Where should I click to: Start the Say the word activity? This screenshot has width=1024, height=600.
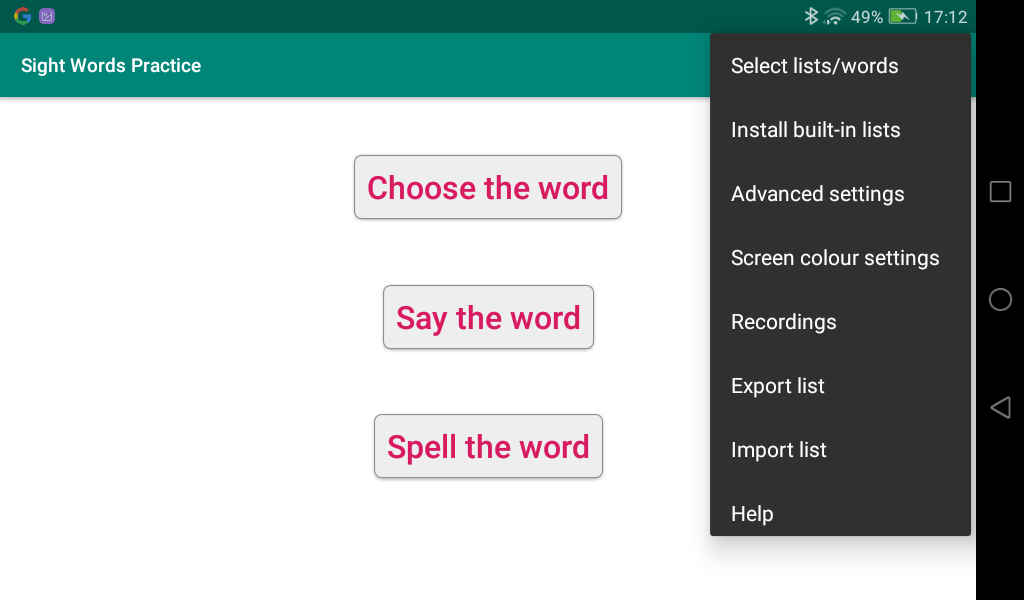[488, 318]
